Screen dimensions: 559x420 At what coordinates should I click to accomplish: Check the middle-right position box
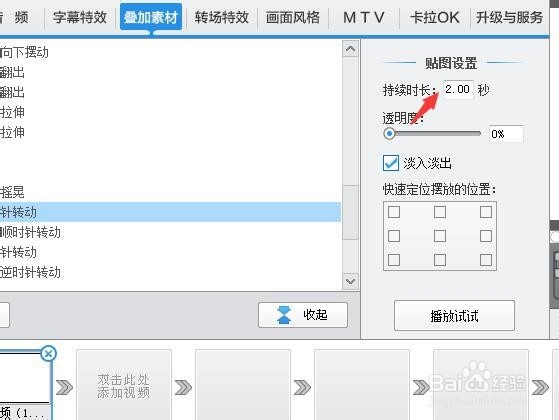(486, 236)
